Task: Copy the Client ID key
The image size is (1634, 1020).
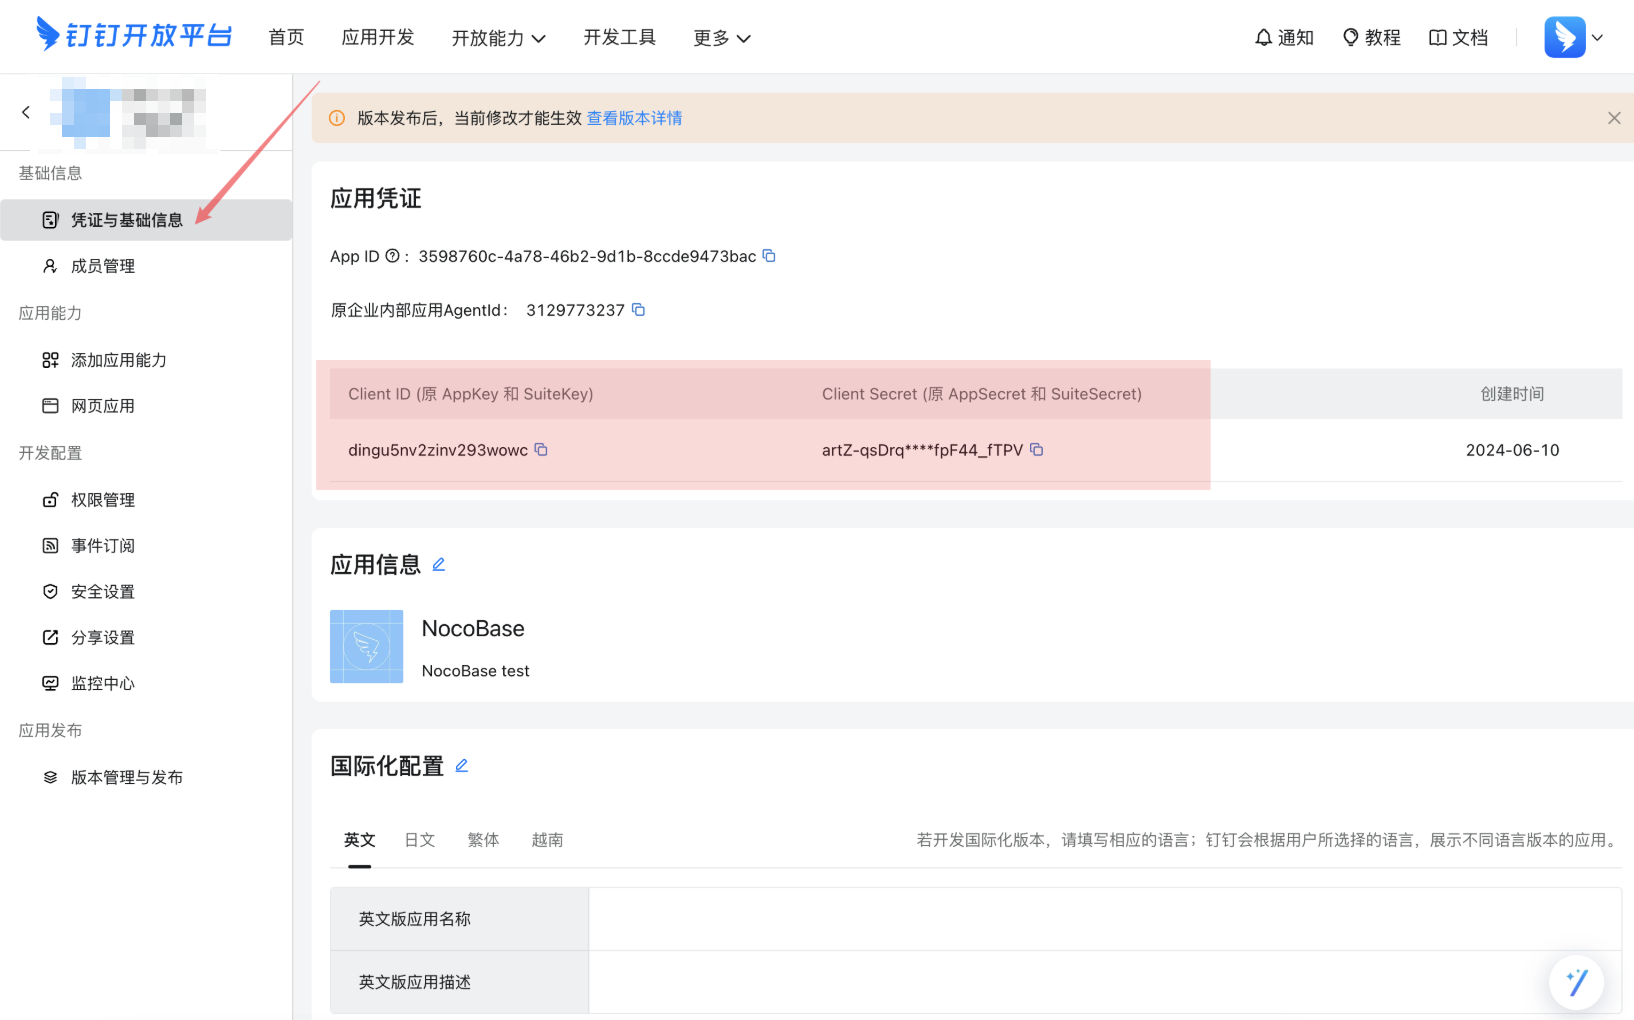Action: pos(541,450)
